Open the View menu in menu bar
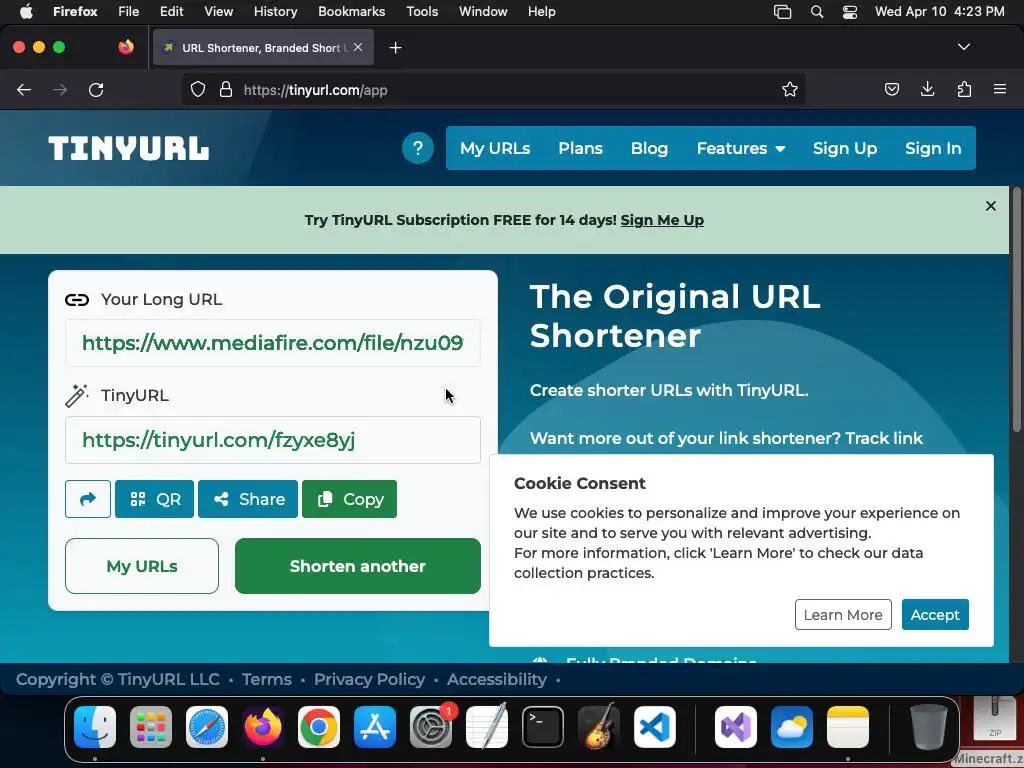The image size is (1024, 768). coord(218,12)
